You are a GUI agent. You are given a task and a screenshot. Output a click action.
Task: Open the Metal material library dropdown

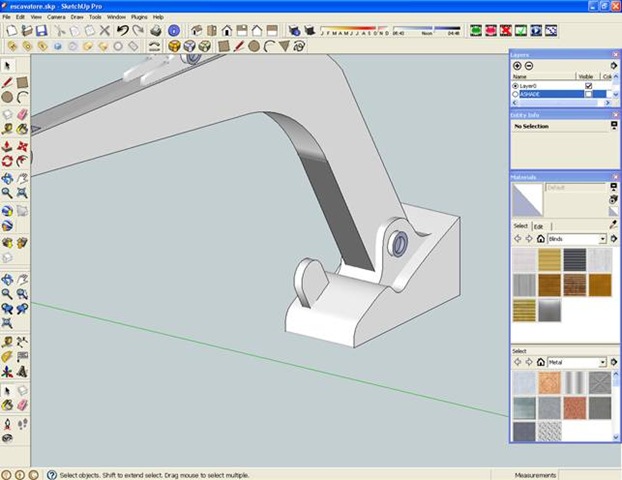[x=603, y=361]
